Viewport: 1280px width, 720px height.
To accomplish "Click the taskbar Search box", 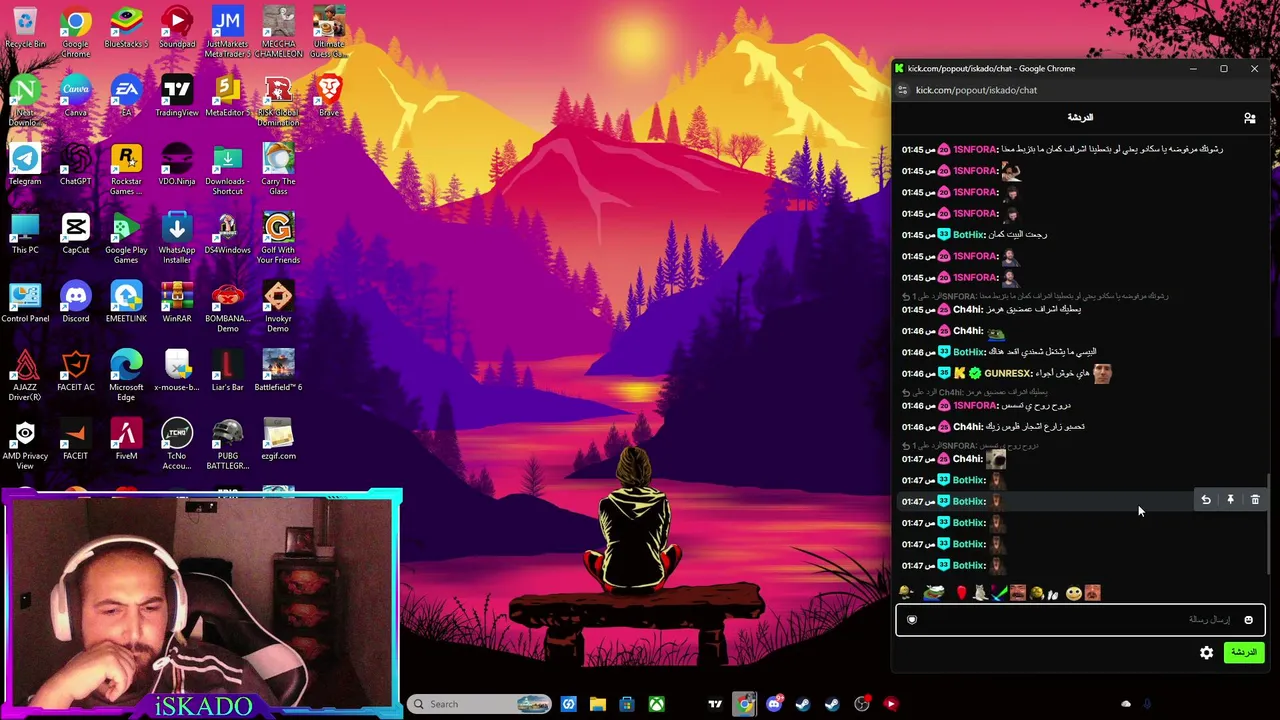I will (479, 704).
